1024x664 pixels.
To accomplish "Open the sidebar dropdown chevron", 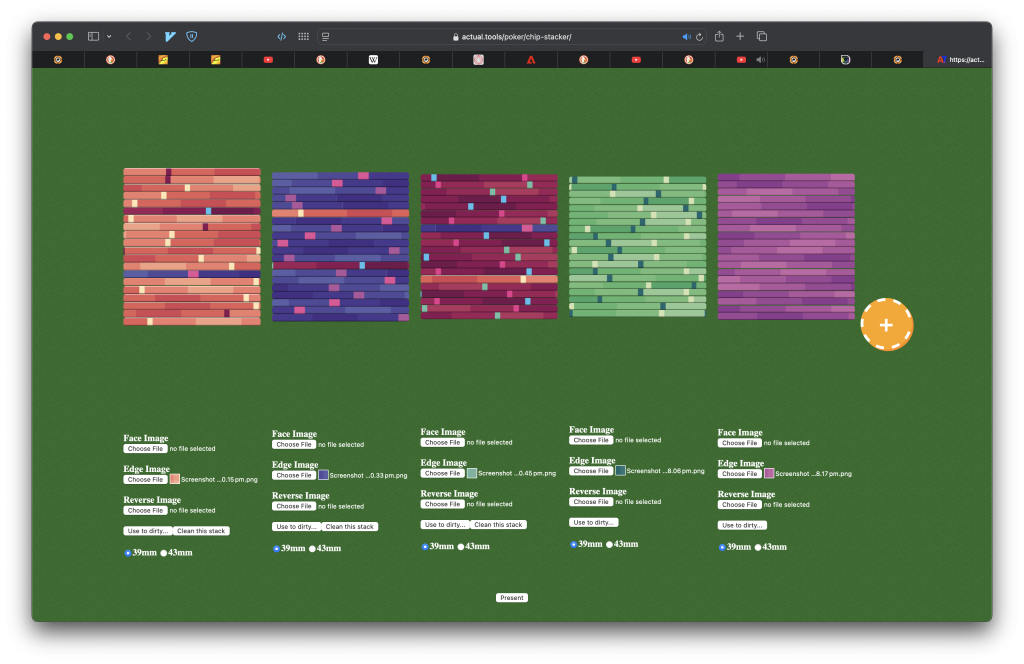I will (109, 36).
